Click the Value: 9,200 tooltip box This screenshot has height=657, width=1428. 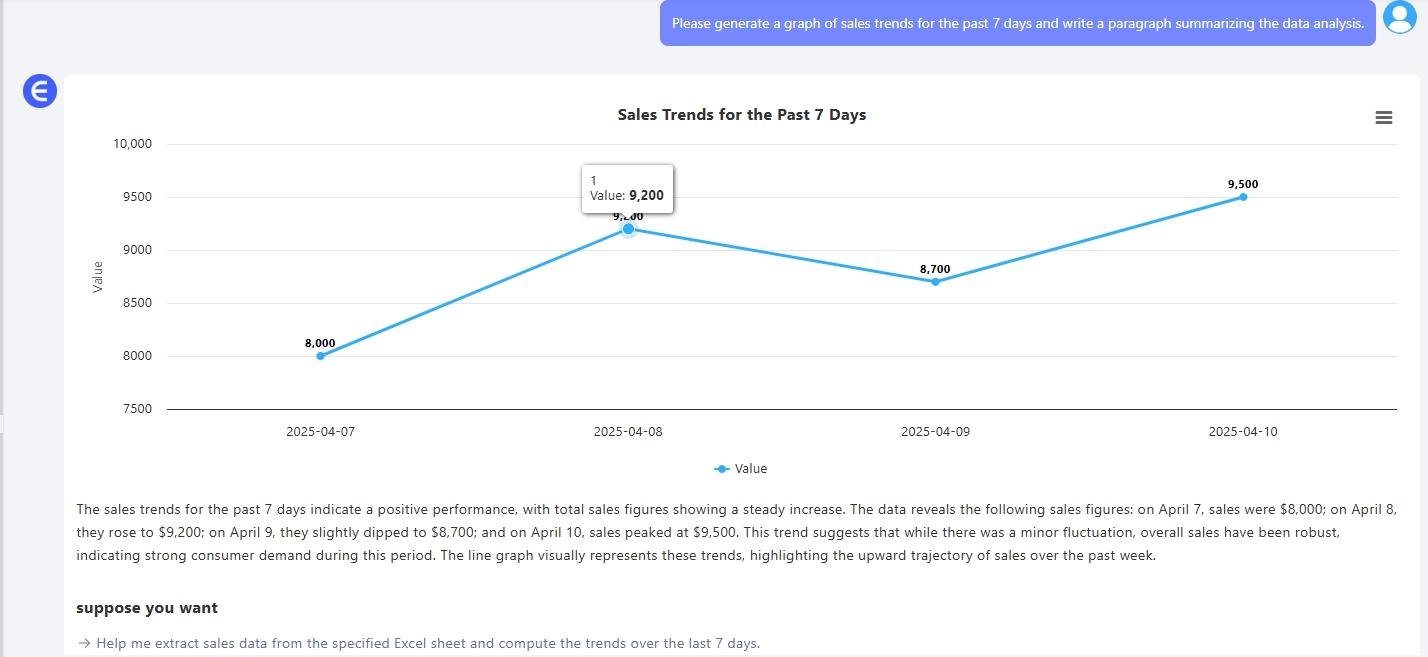click(627, 188)
